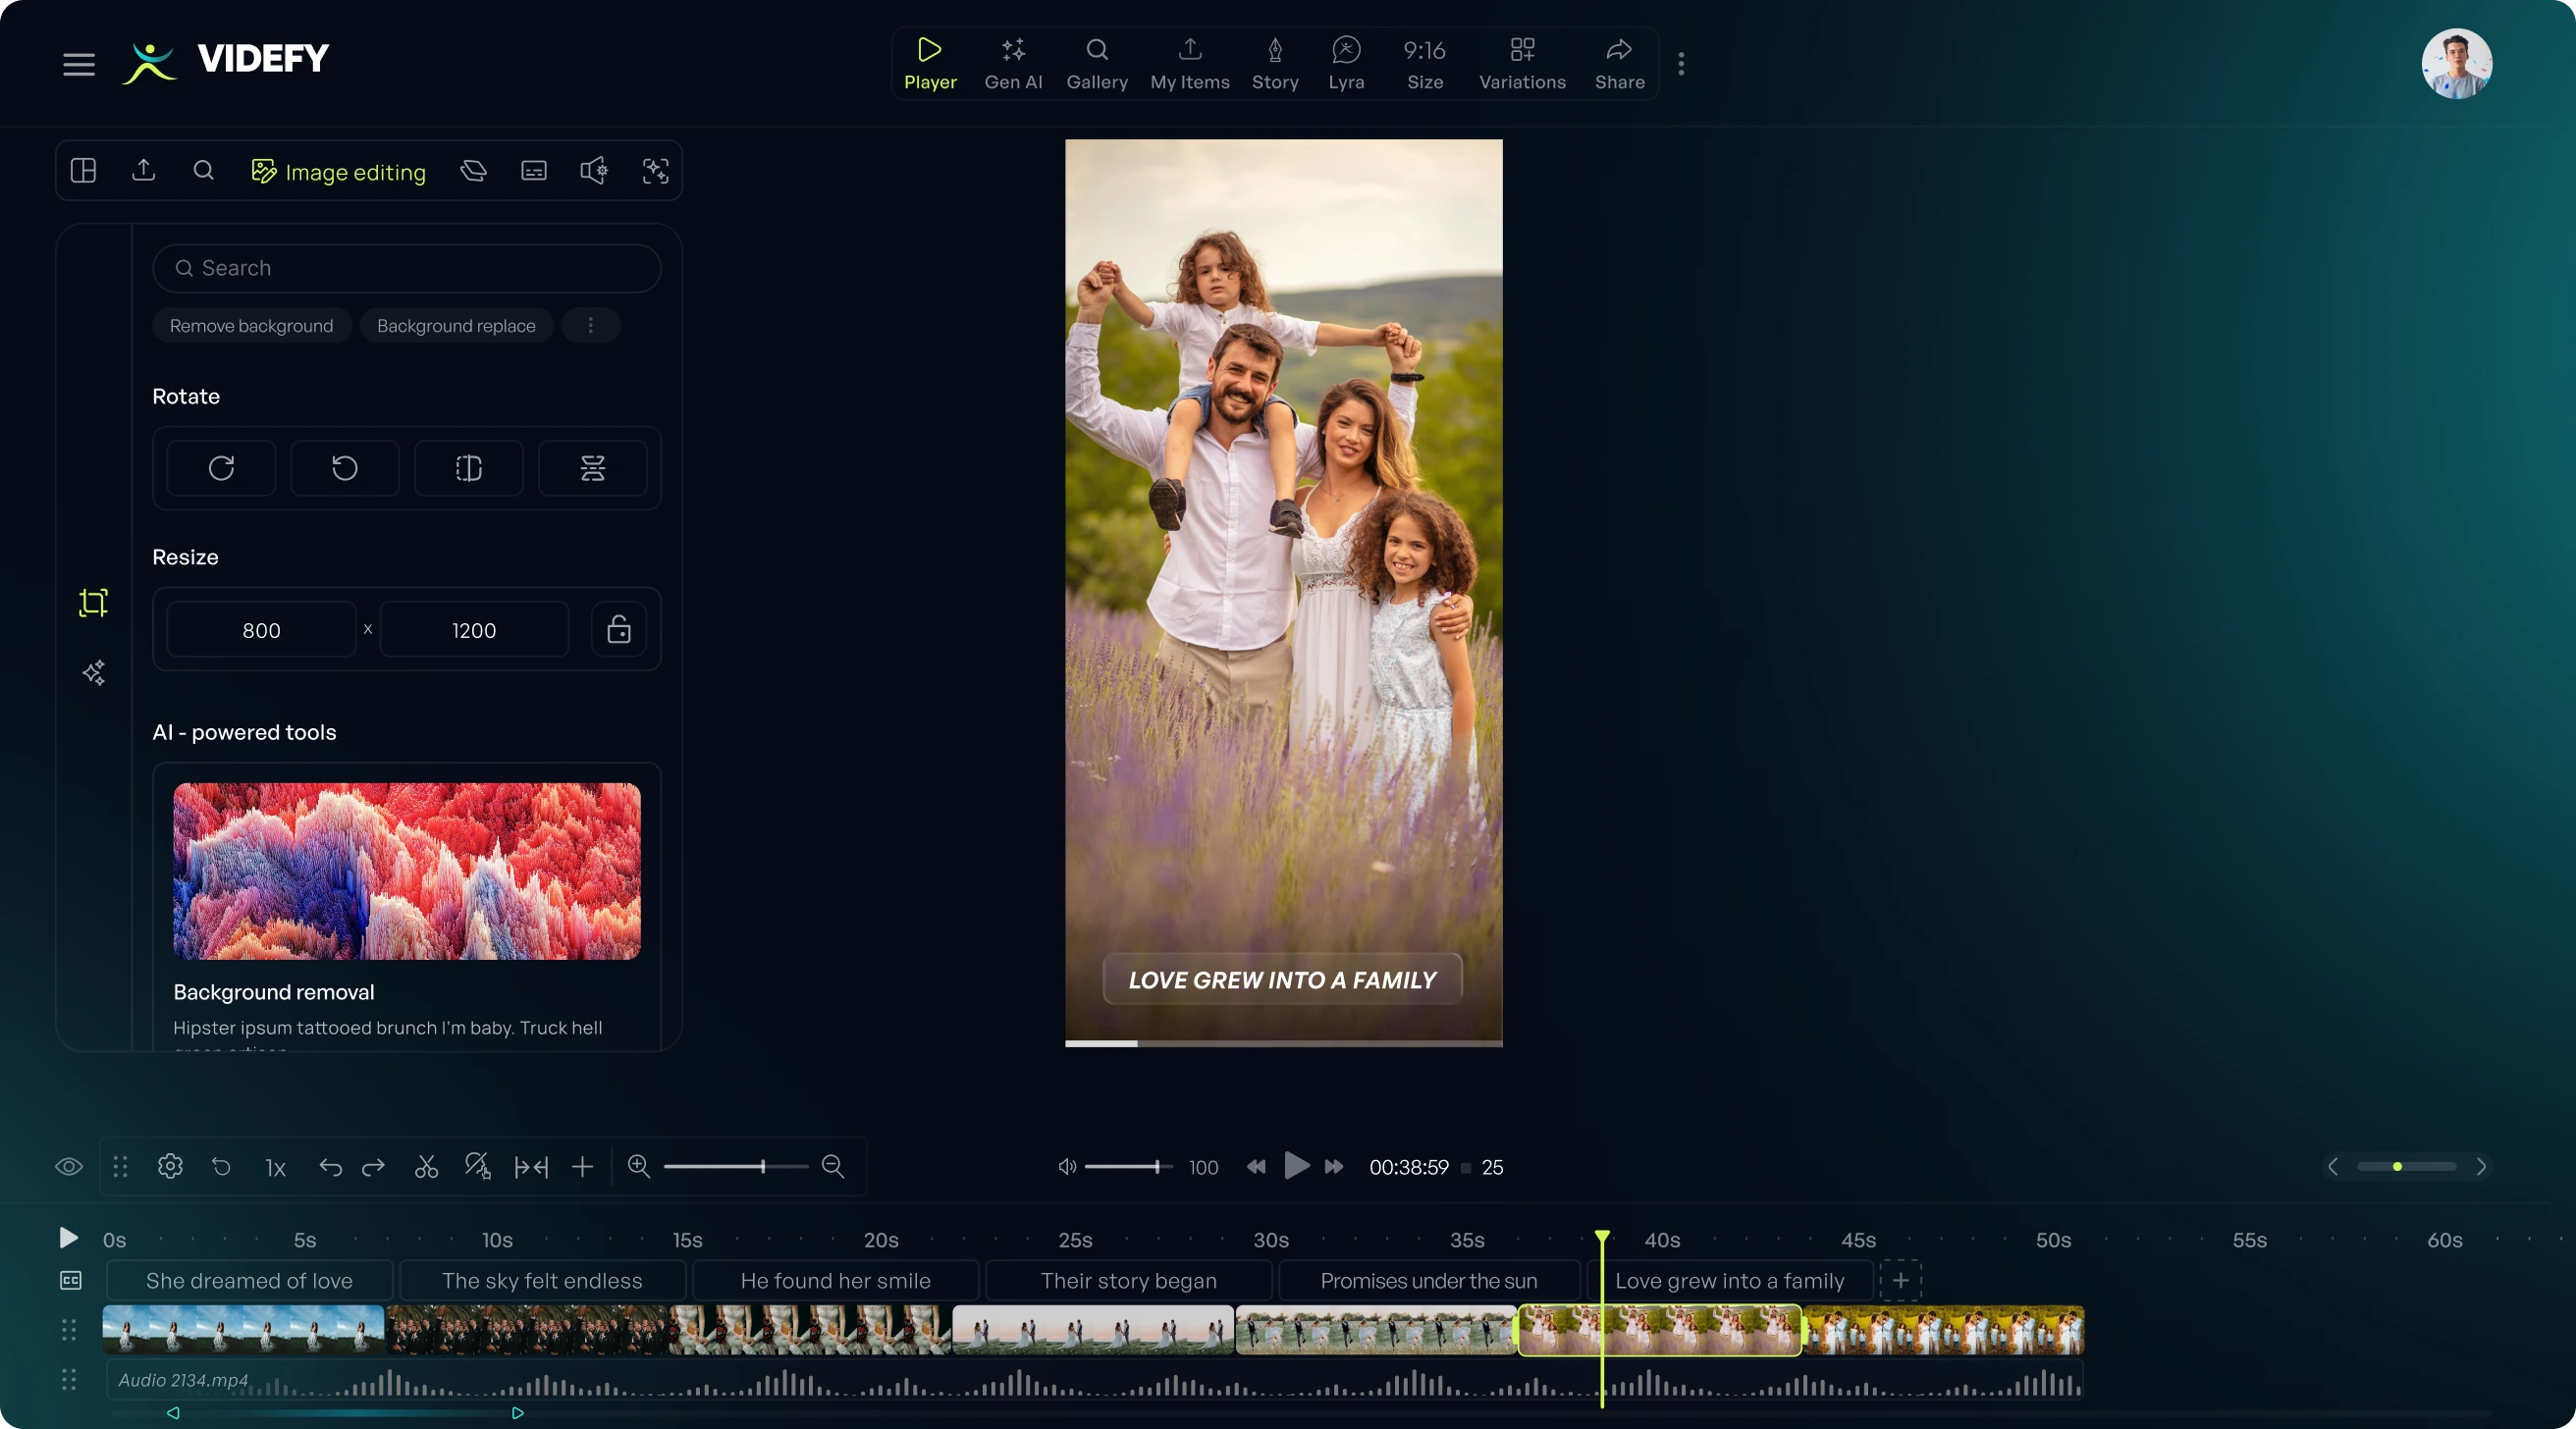
Task: Open the subtitles panel icon
Action: 534,171
